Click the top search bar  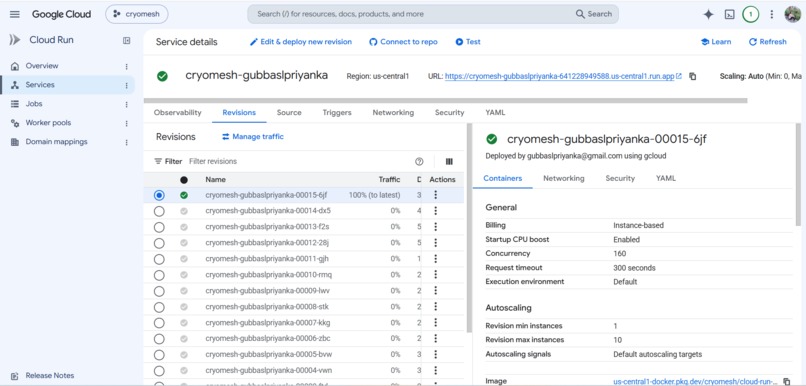coord(433,14)
